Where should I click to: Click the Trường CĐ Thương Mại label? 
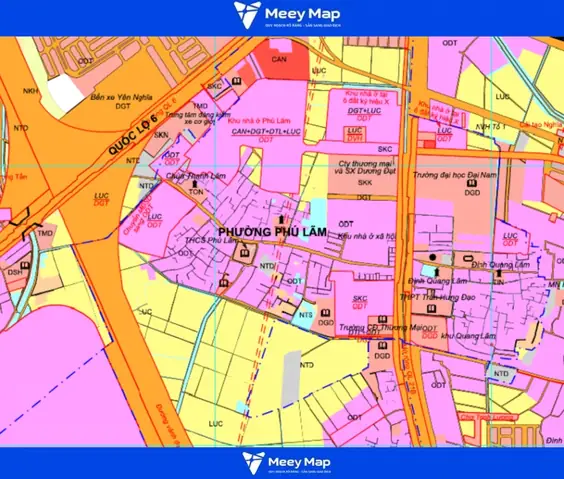pyautogui.click(x=381, y=328)
